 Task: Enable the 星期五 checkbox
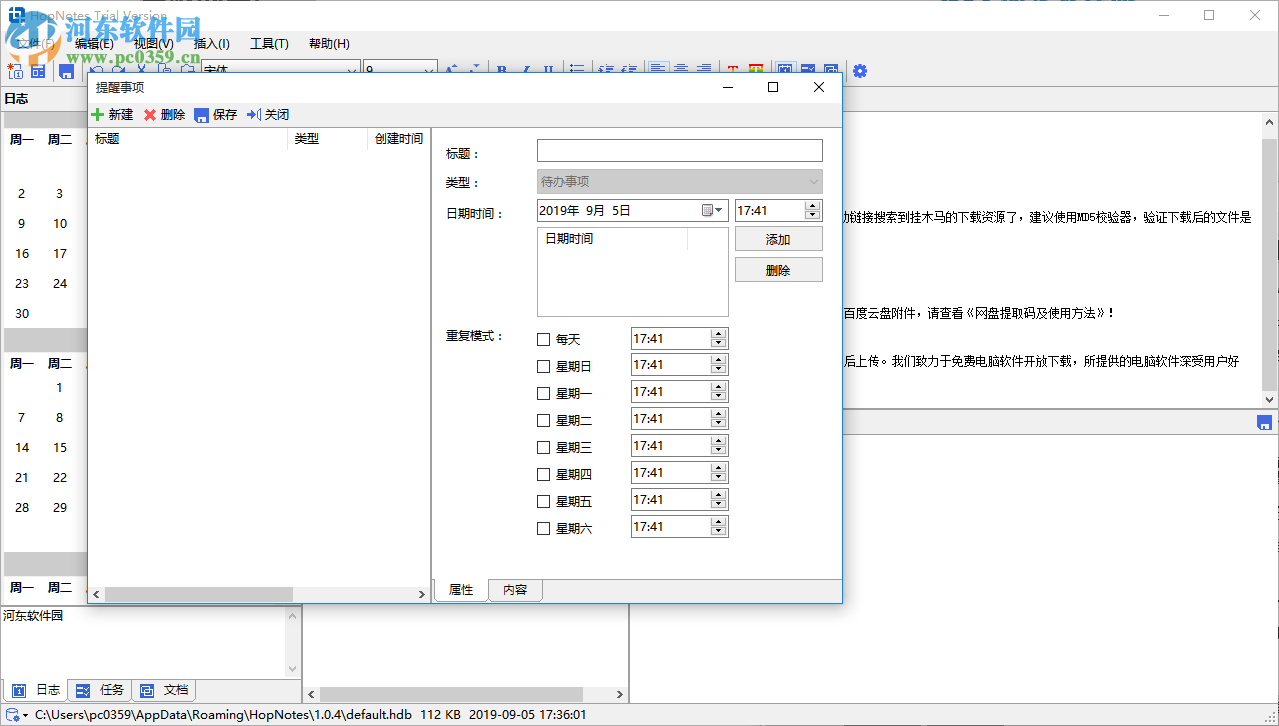point(543,500)
